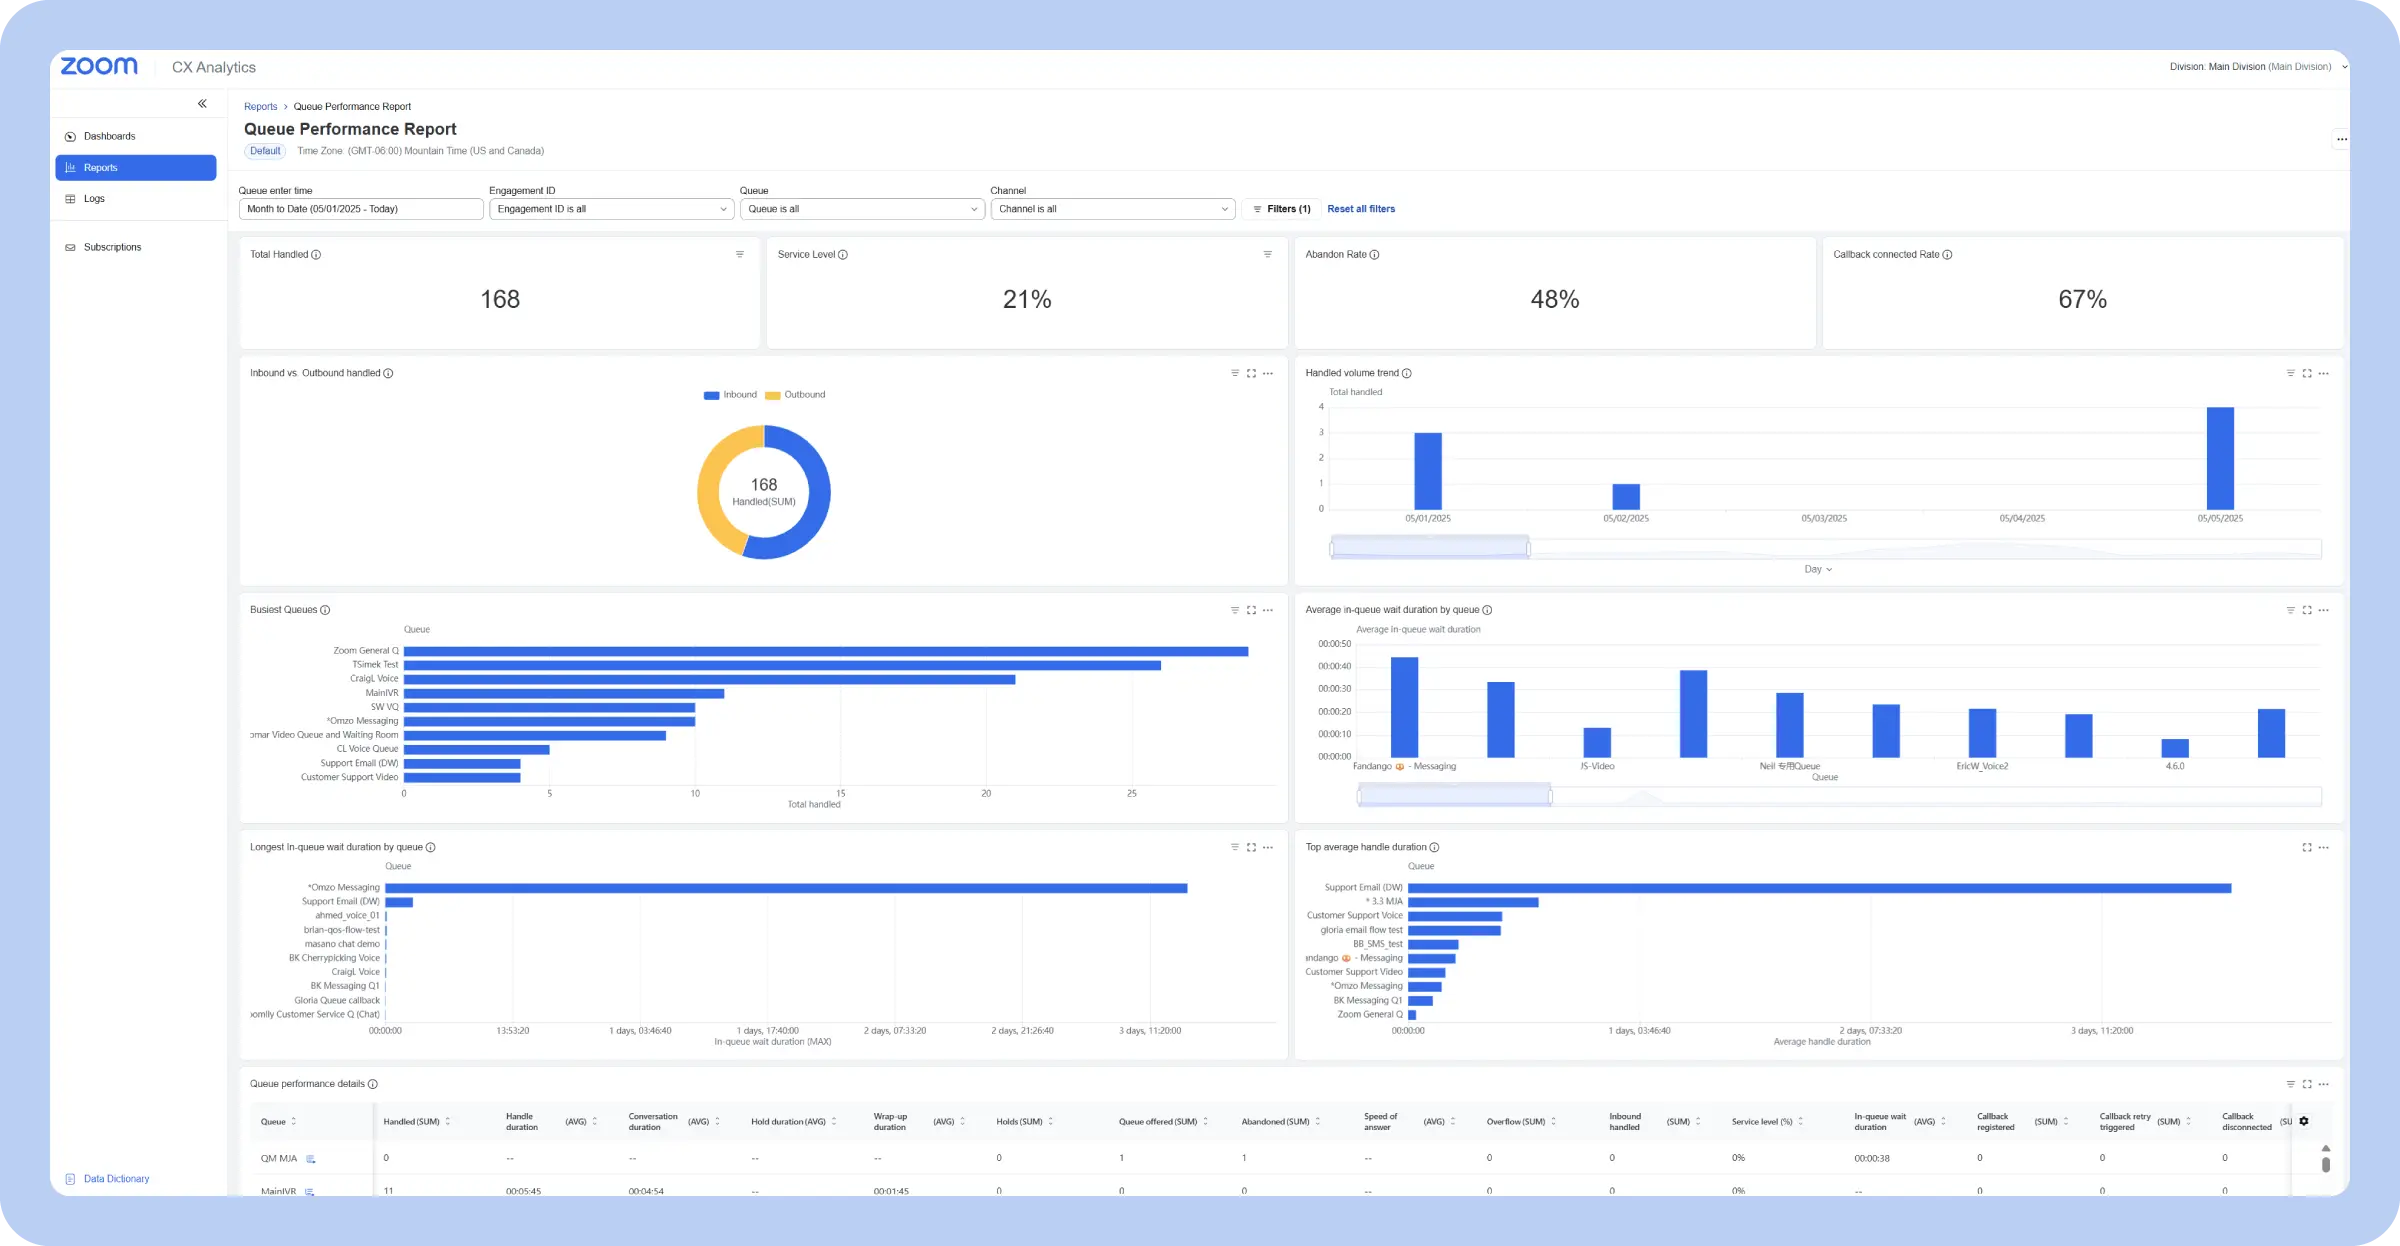This screenshot has height=1246, width=2400.
Task: Select the Dashboards icon in the sidebar
Action: 70,136
